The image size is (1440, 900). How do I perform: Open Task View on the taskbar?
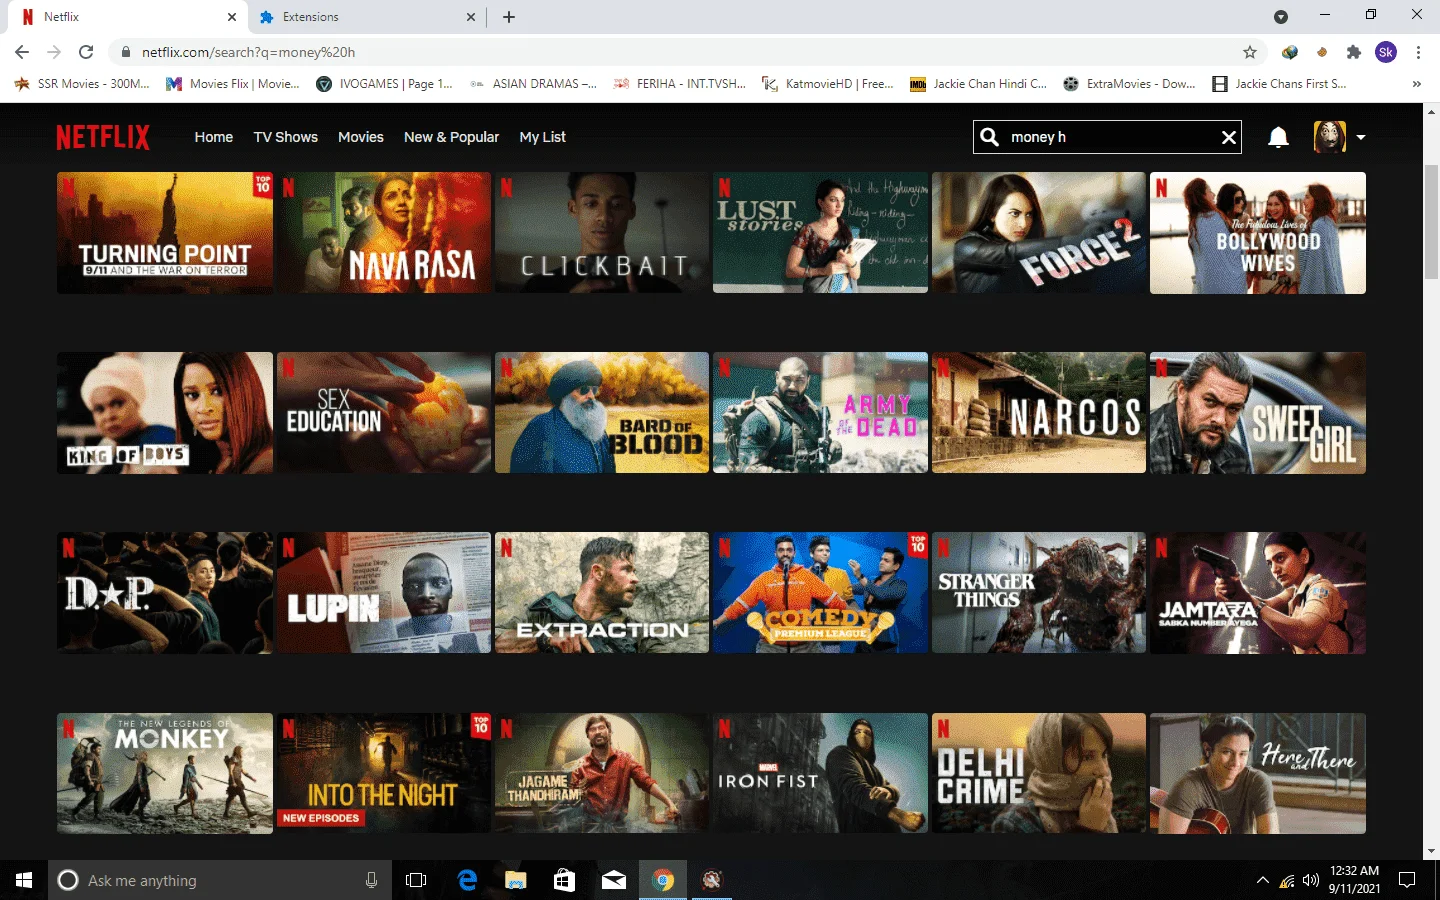pos(416,880)
